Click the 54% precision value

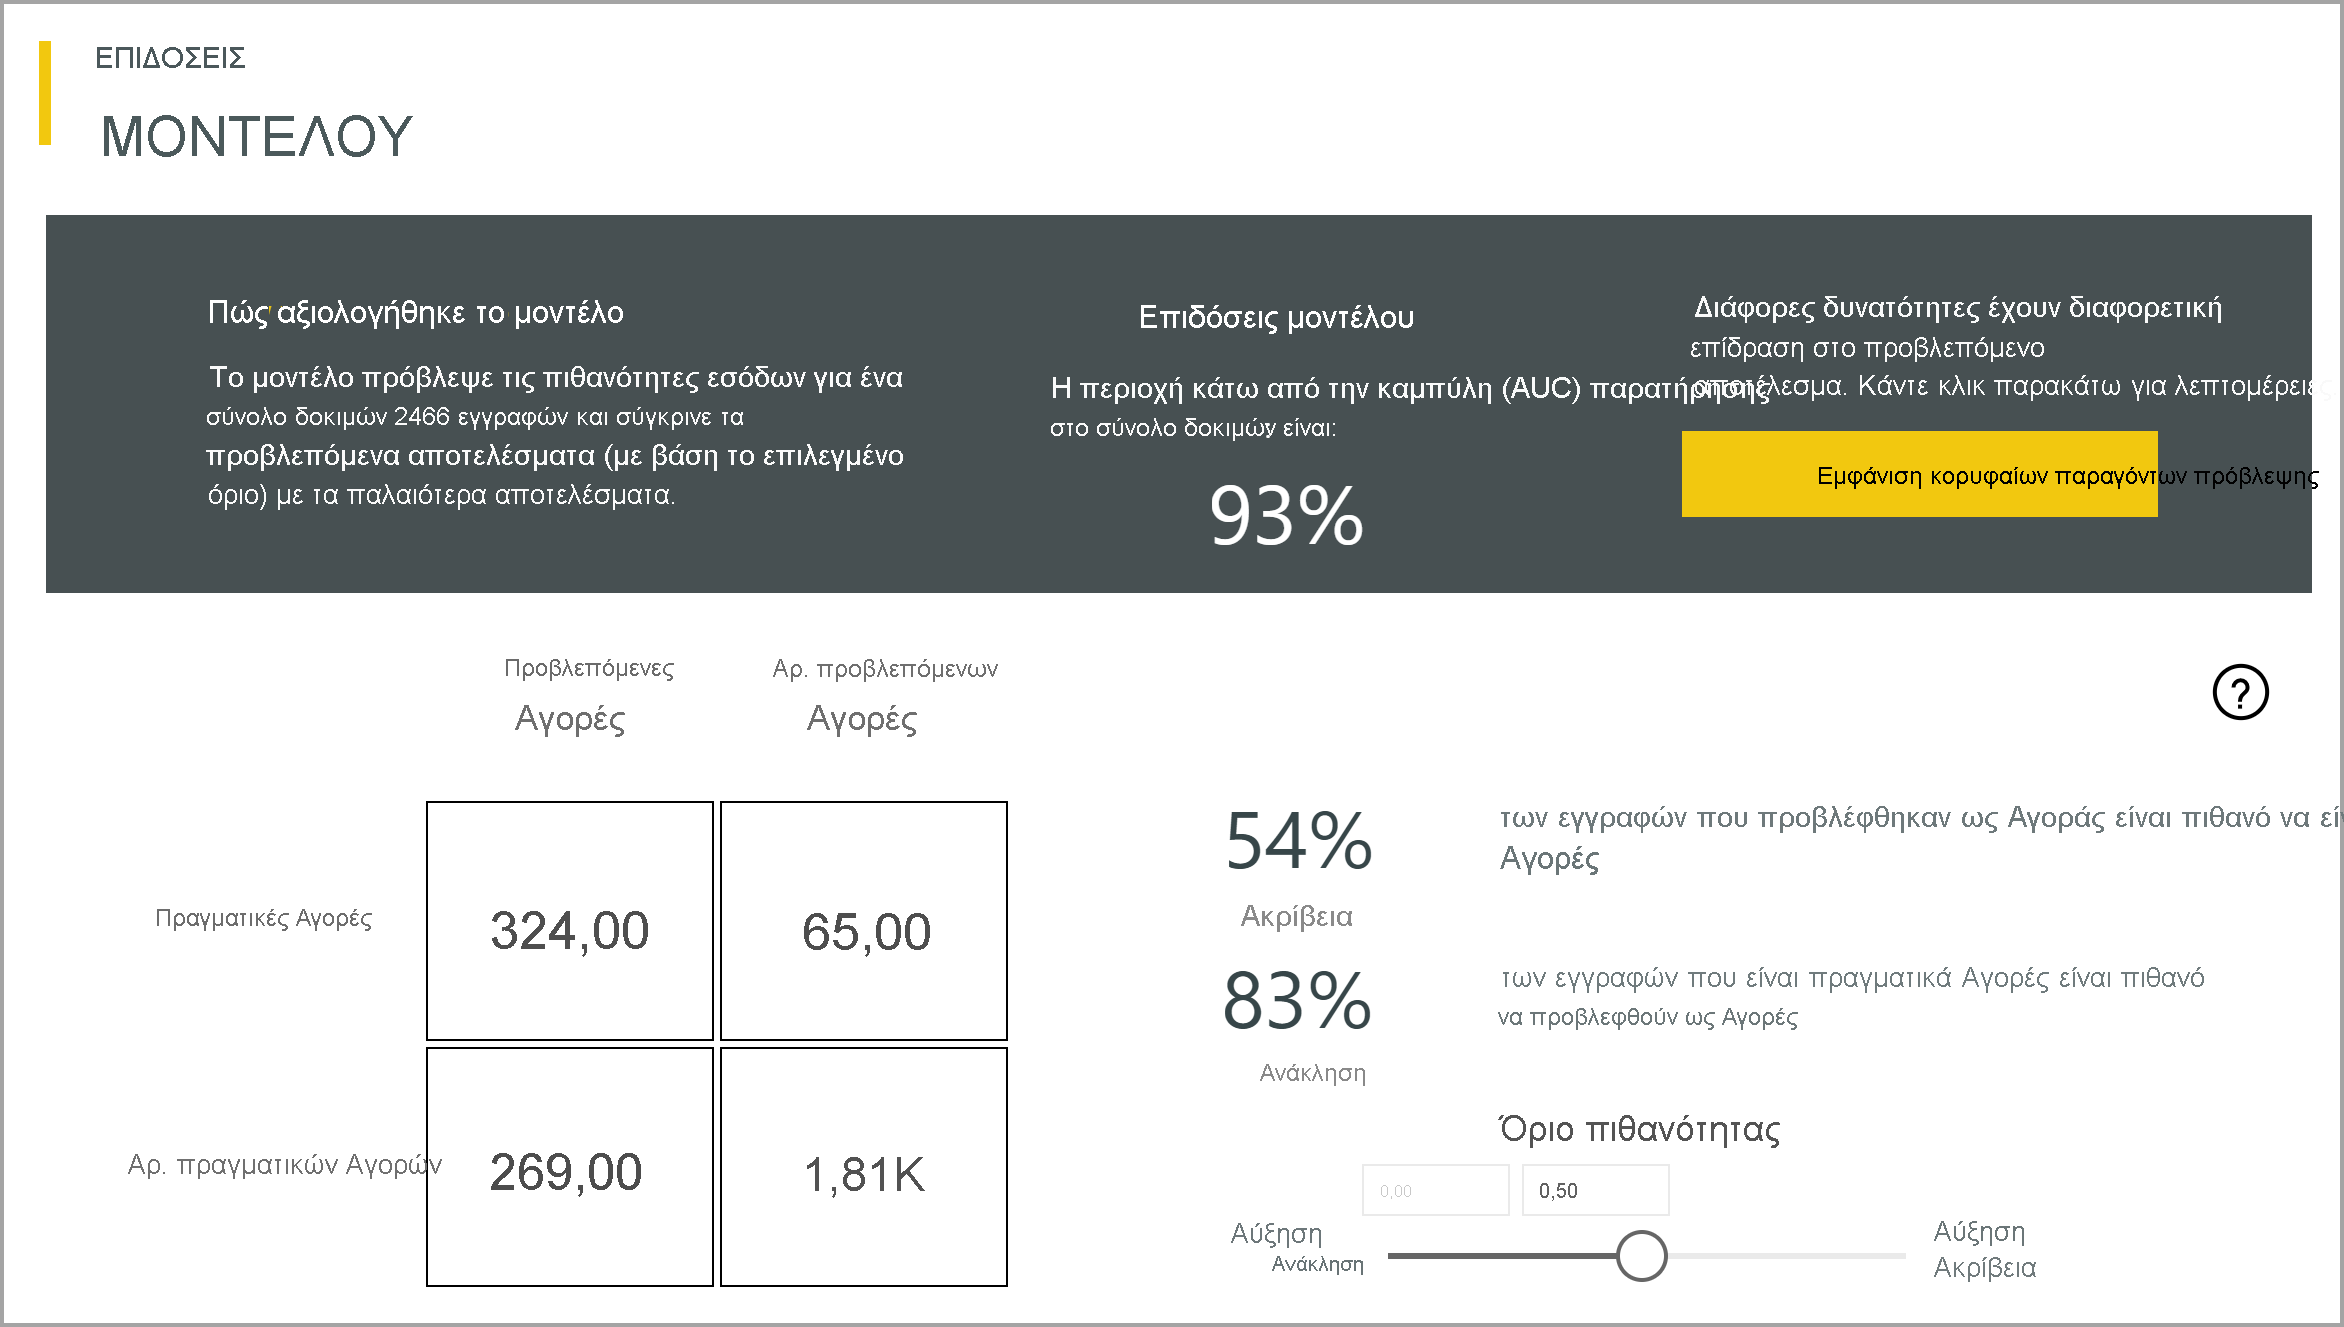click(1298, 841)
